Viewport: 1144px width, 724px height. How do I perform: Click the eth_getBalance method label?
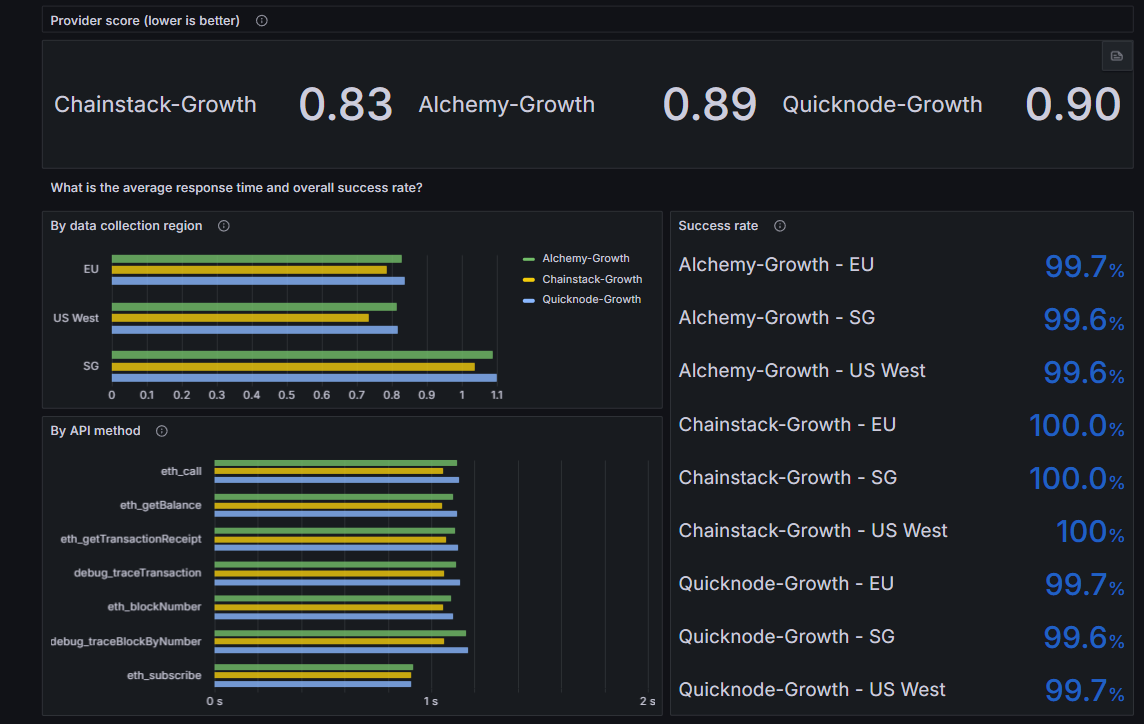(161, 505)
